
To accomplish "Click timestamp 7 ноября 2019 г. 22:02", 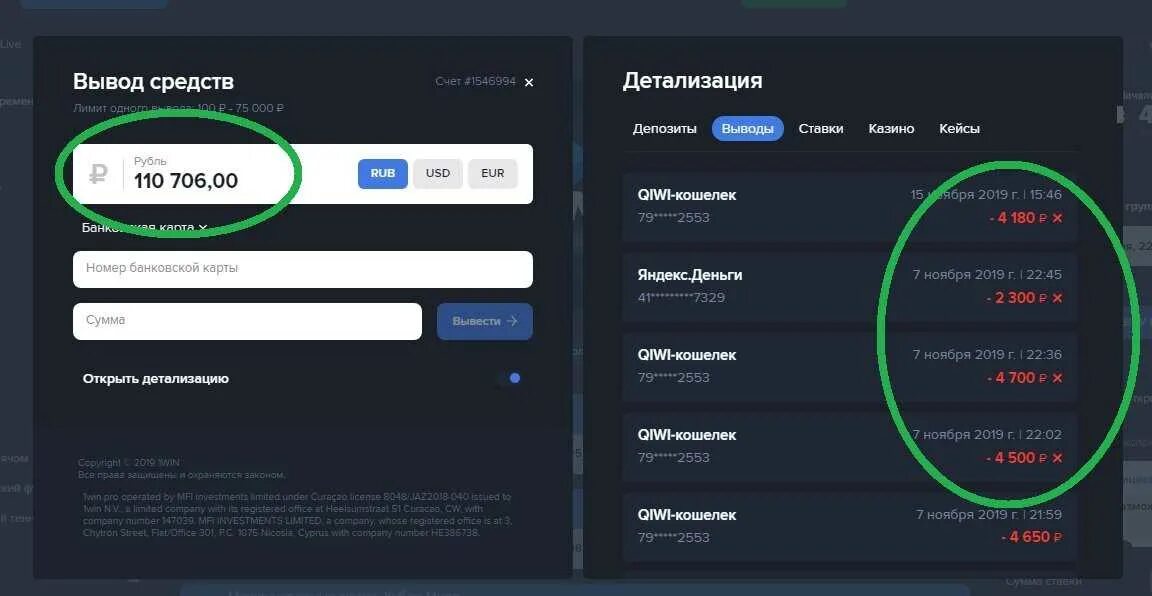I will (987, 435).
